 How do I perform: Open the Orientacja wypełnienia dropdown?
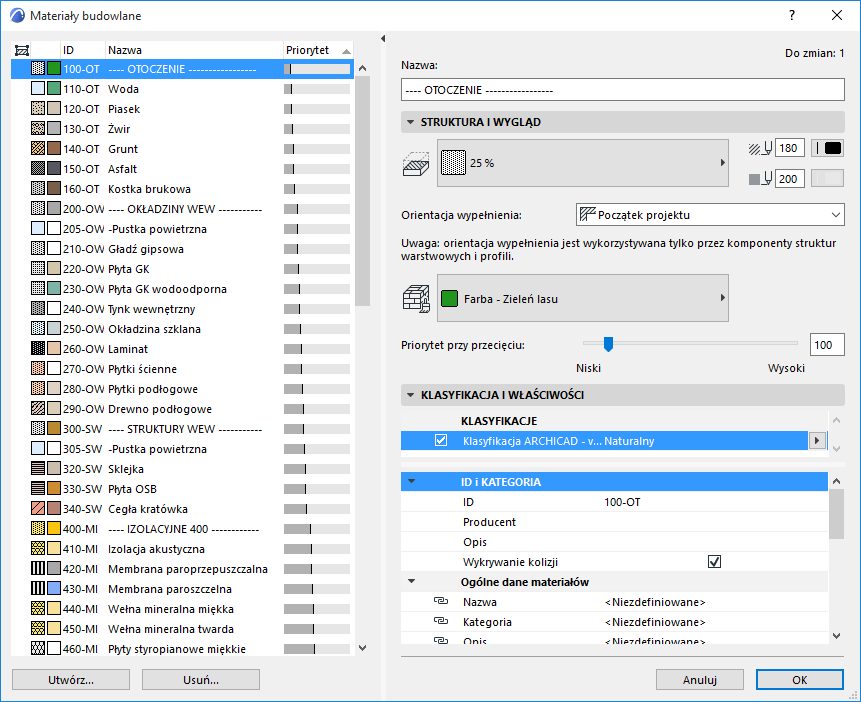[710, 215]
